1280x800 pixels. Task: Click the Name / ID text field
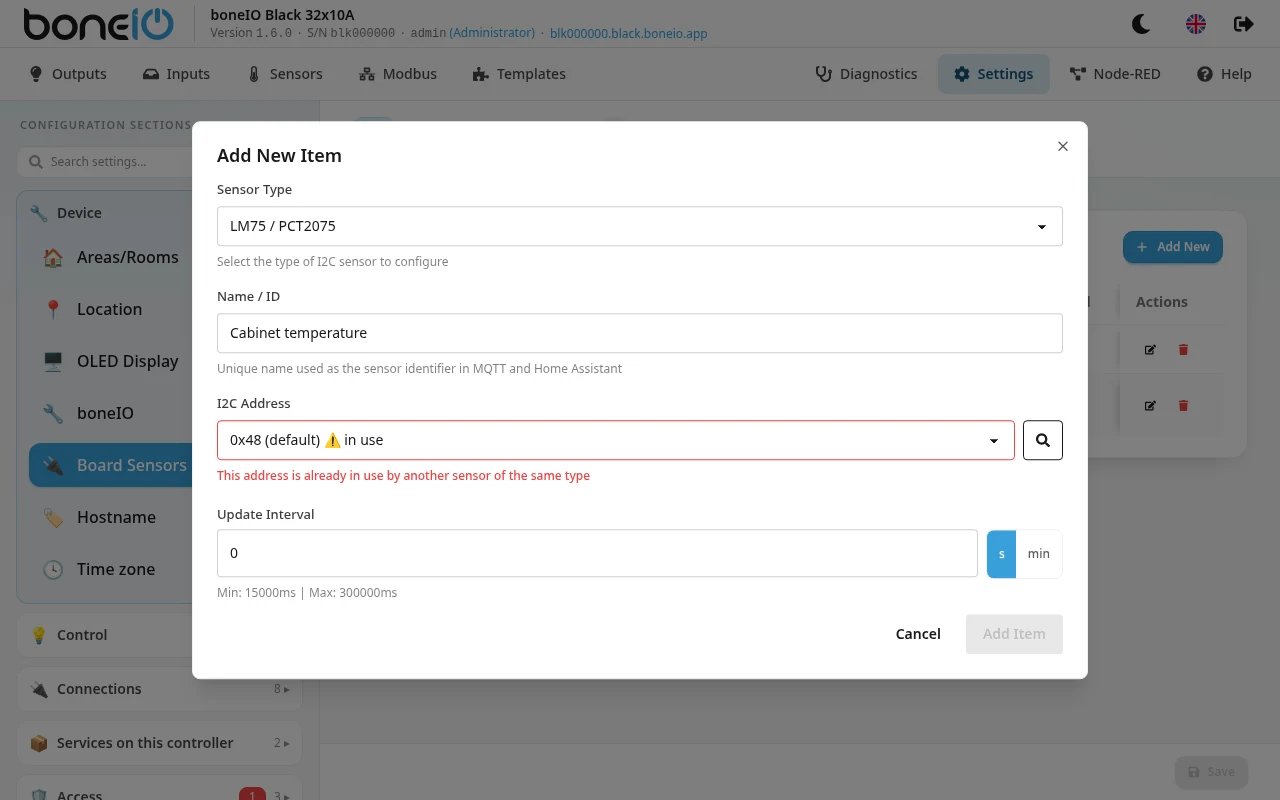640,333
